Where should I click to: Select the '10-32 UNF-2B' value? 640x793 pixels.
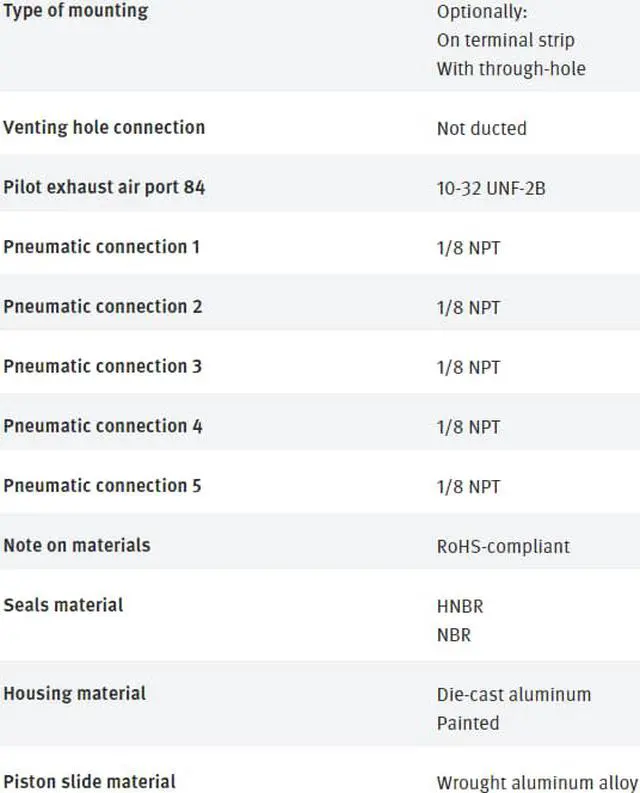pos(491,188)
